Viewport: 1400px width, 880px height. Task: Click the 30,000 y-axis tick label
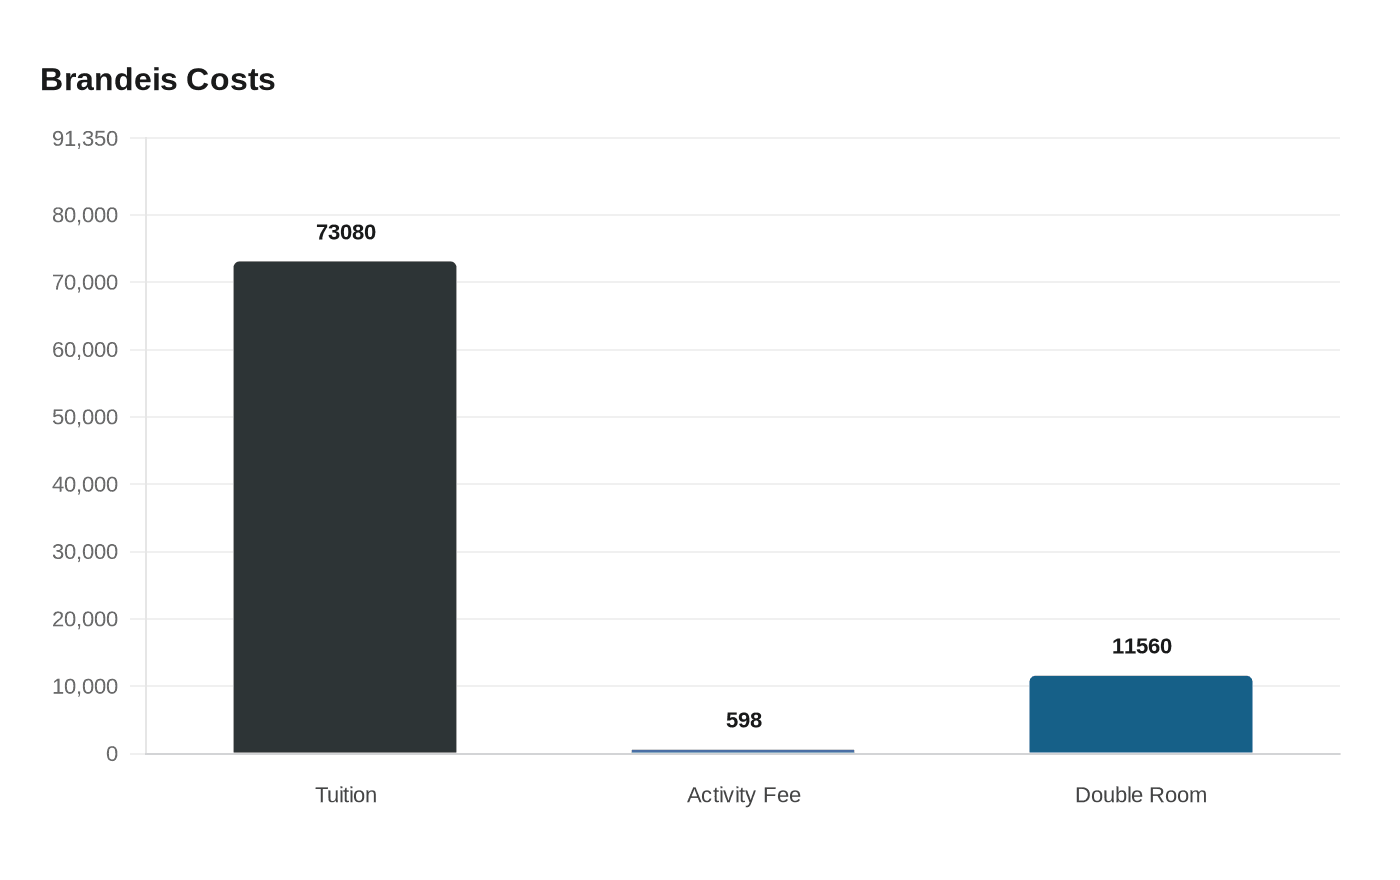[85, 552]
